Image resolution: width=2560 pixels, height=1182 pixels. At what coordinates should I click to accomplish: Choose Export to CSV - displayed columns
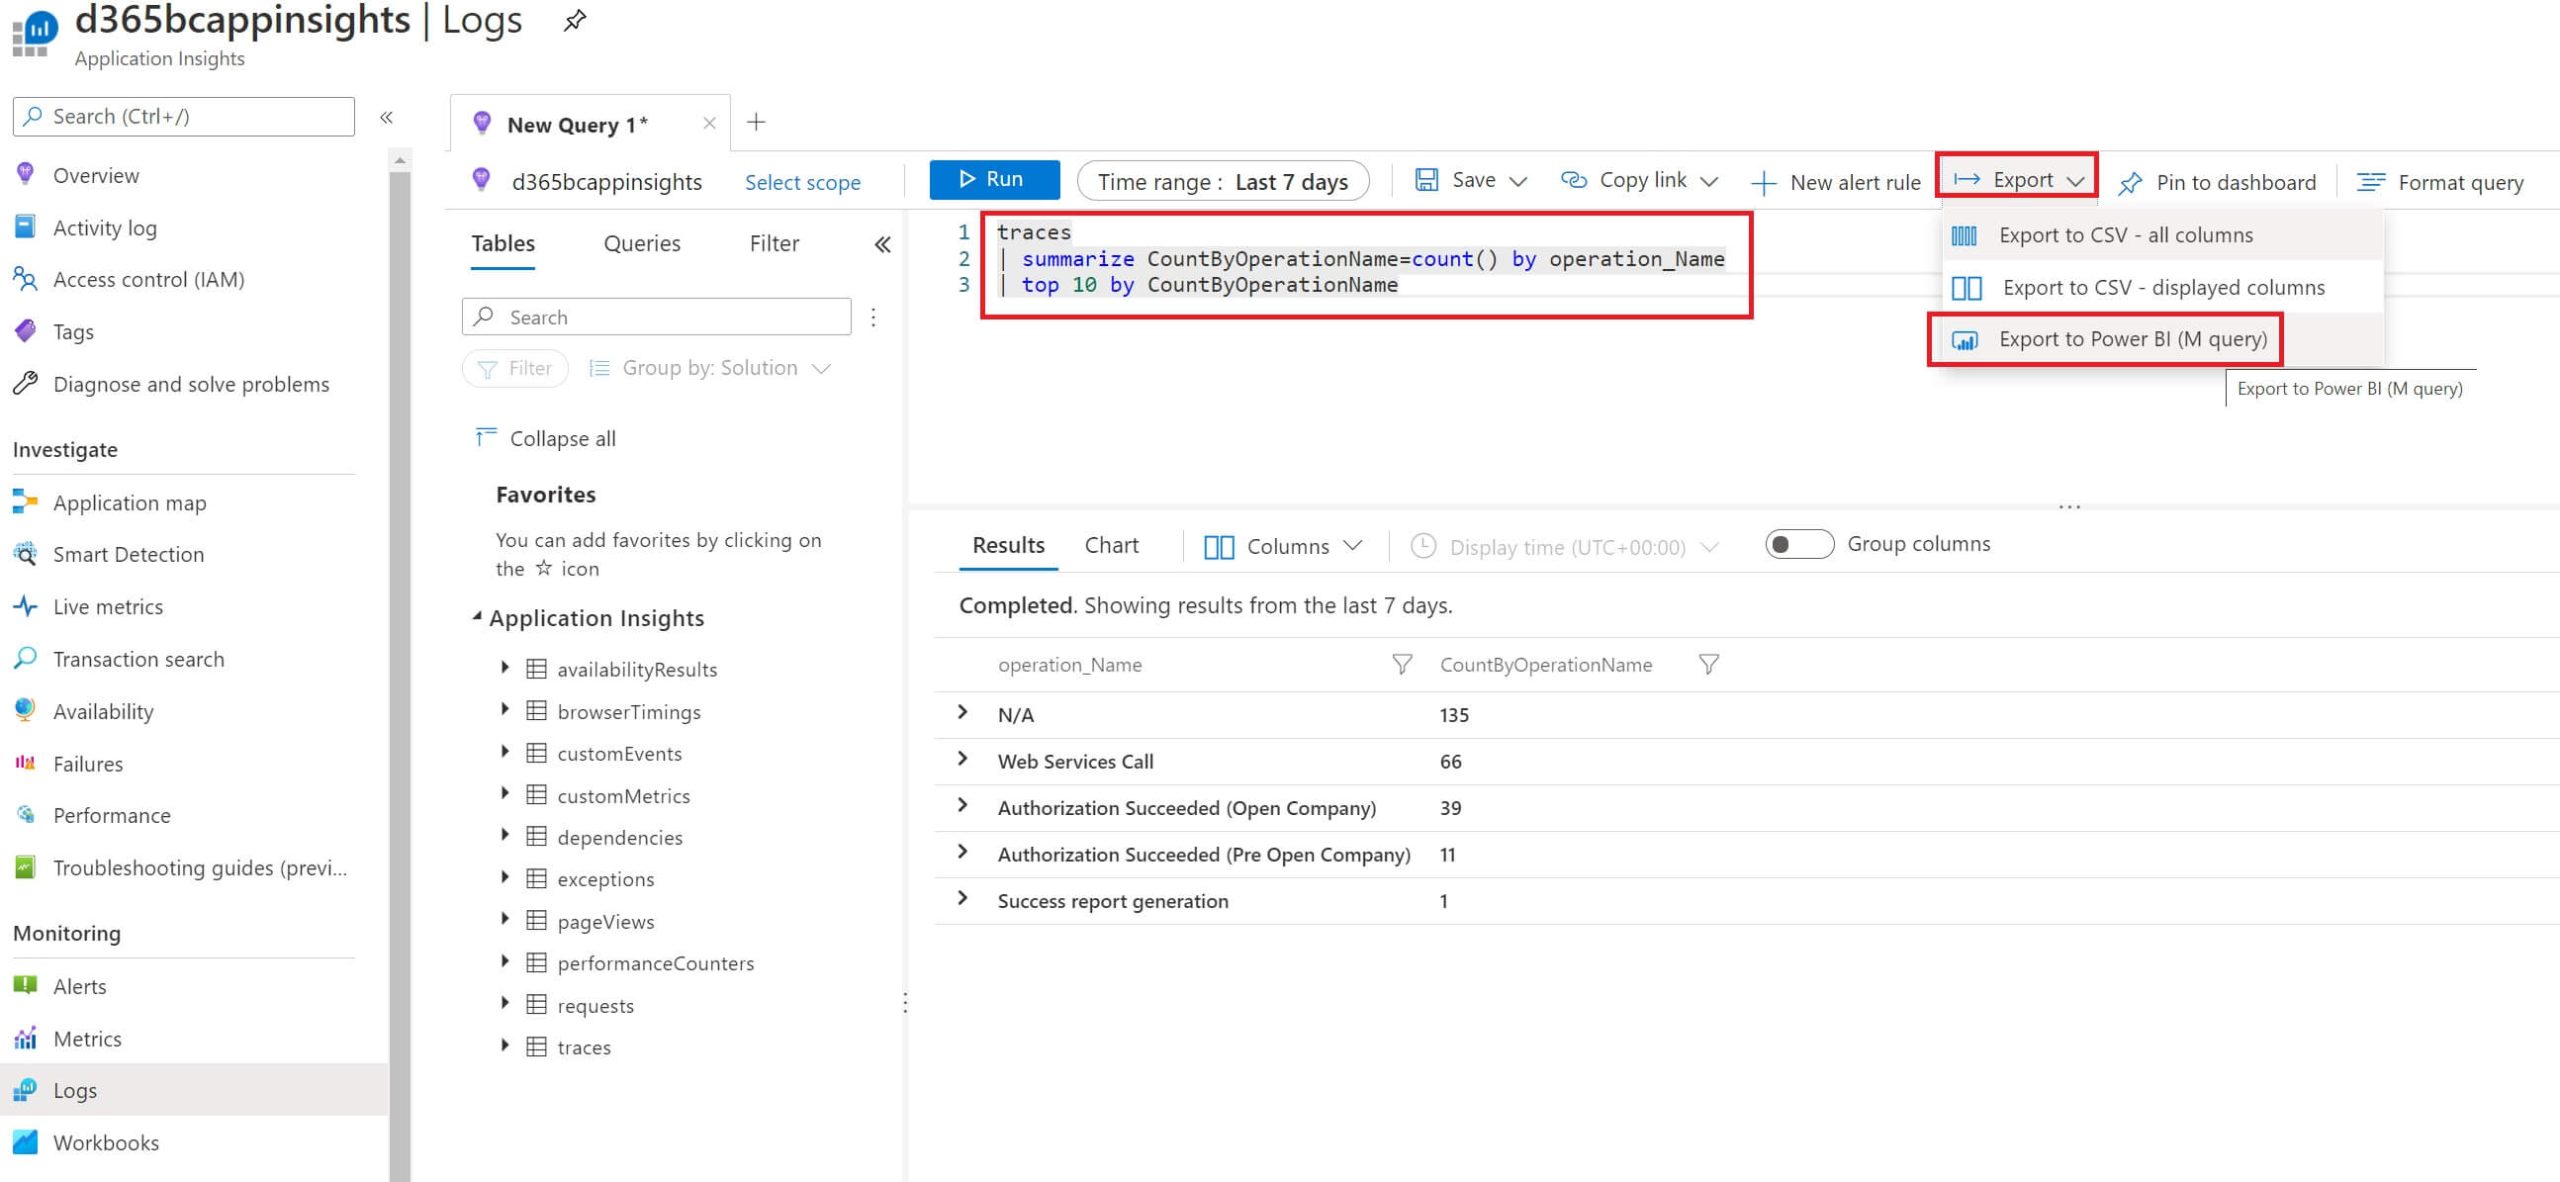pos(2163,287)
